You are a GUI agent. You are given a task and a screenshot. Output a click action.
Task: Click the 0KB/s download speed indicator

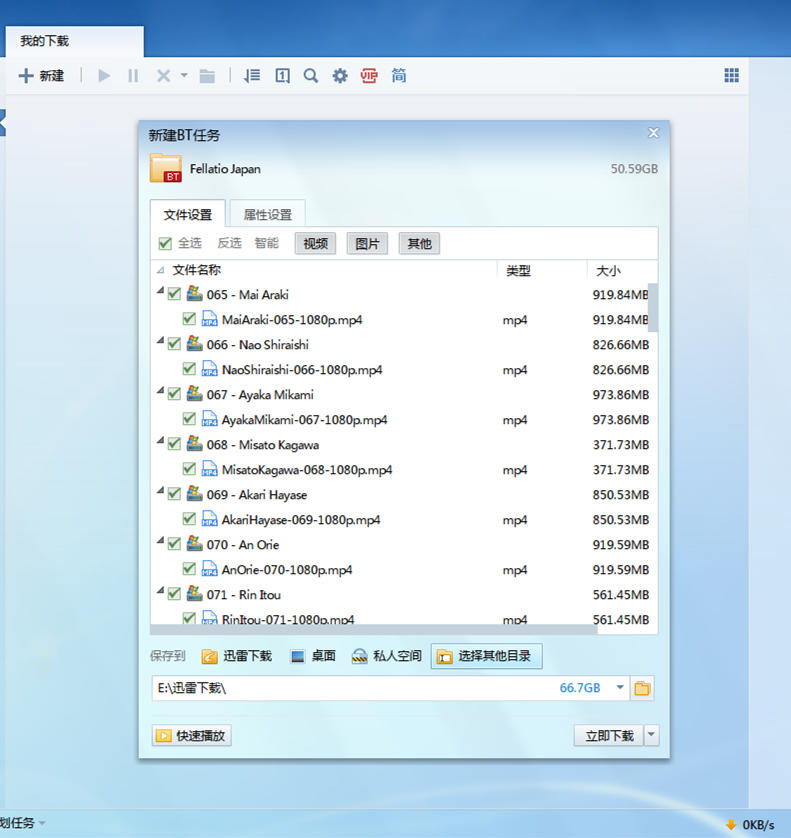(x=750, y=824)
